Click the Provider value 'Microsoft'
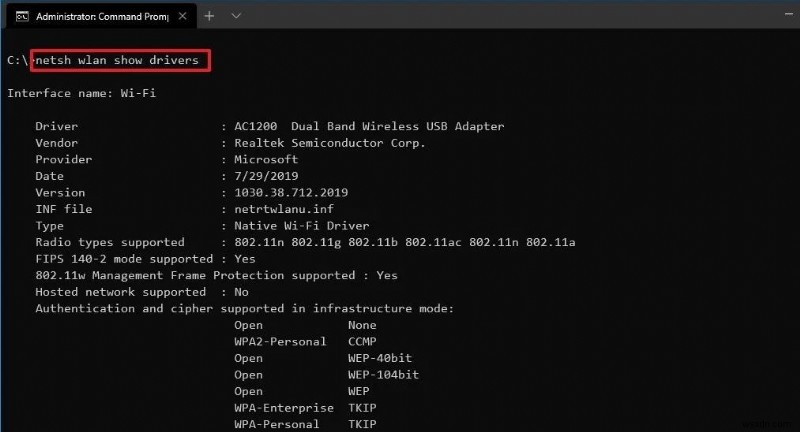 tap(266, 159)
